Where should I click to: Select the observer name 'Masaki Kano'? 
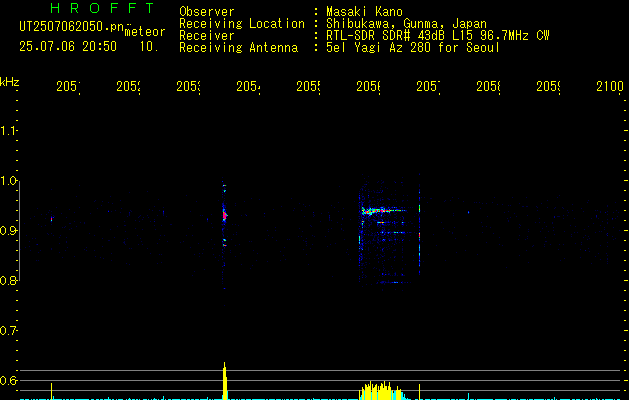[364, 12]
